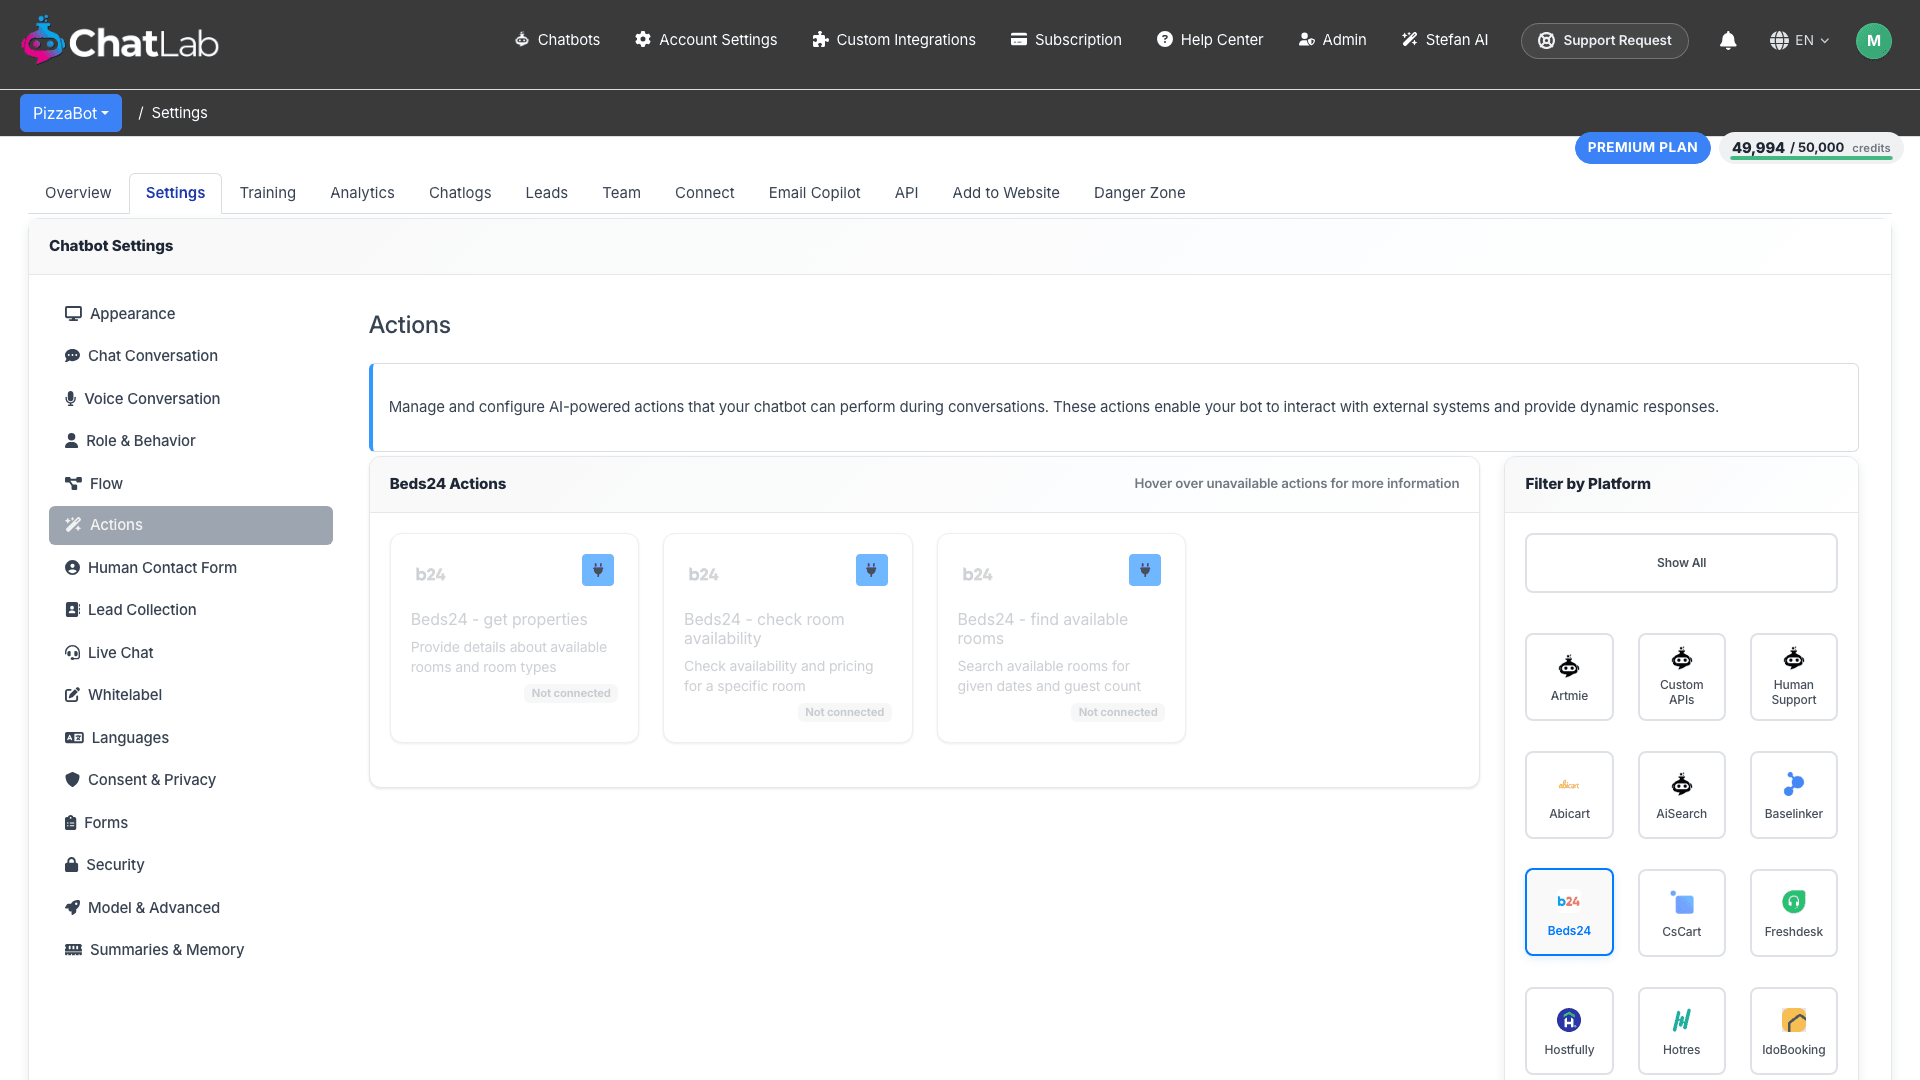Click the user avatar M icon
The height and width of the screenshot is (1080, 1920).
(1873, 41)
